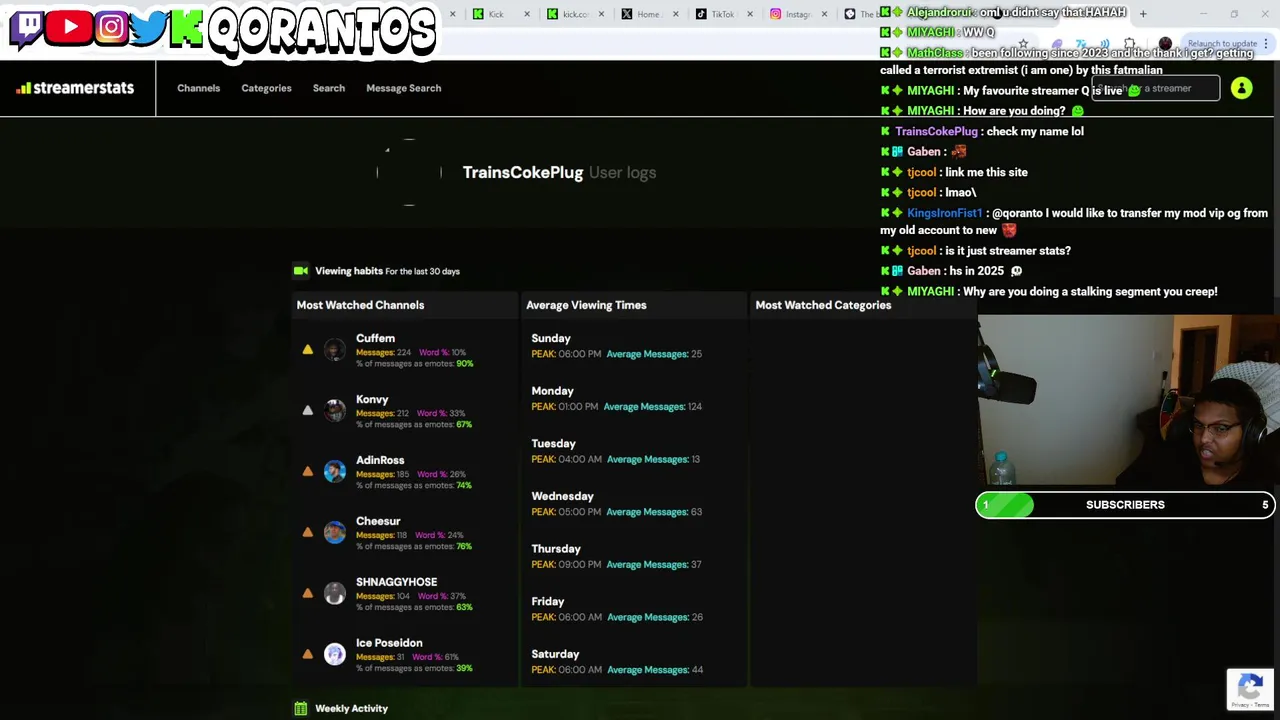
Task: Click the Ice Poseidon channel avatar
Action: pyautogui.click(x=334, y=654)
